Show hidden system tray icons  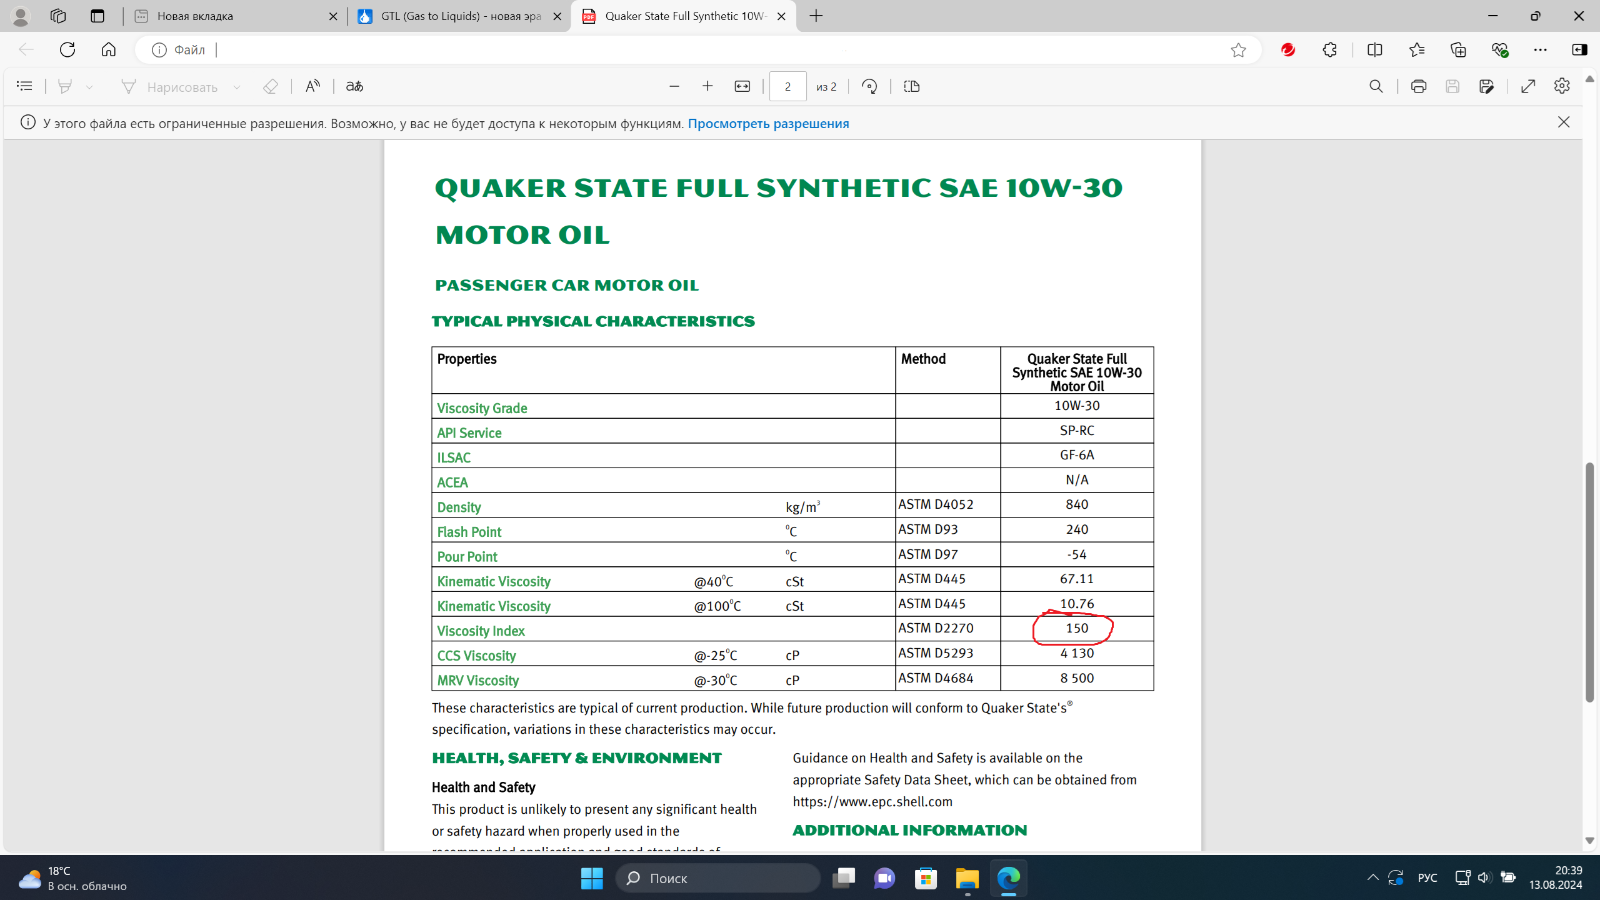(1372, 878)
